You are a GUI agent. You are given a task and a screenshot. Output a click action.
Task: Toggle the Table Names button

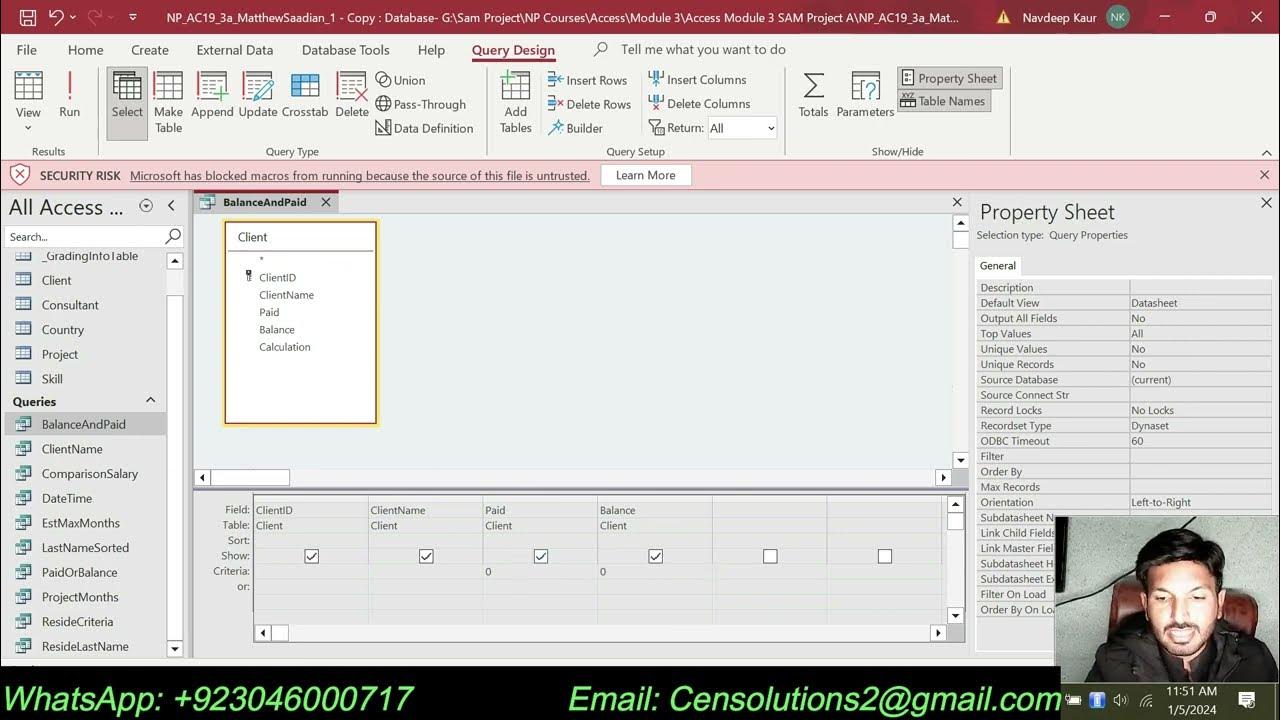[x=942, y=101]
